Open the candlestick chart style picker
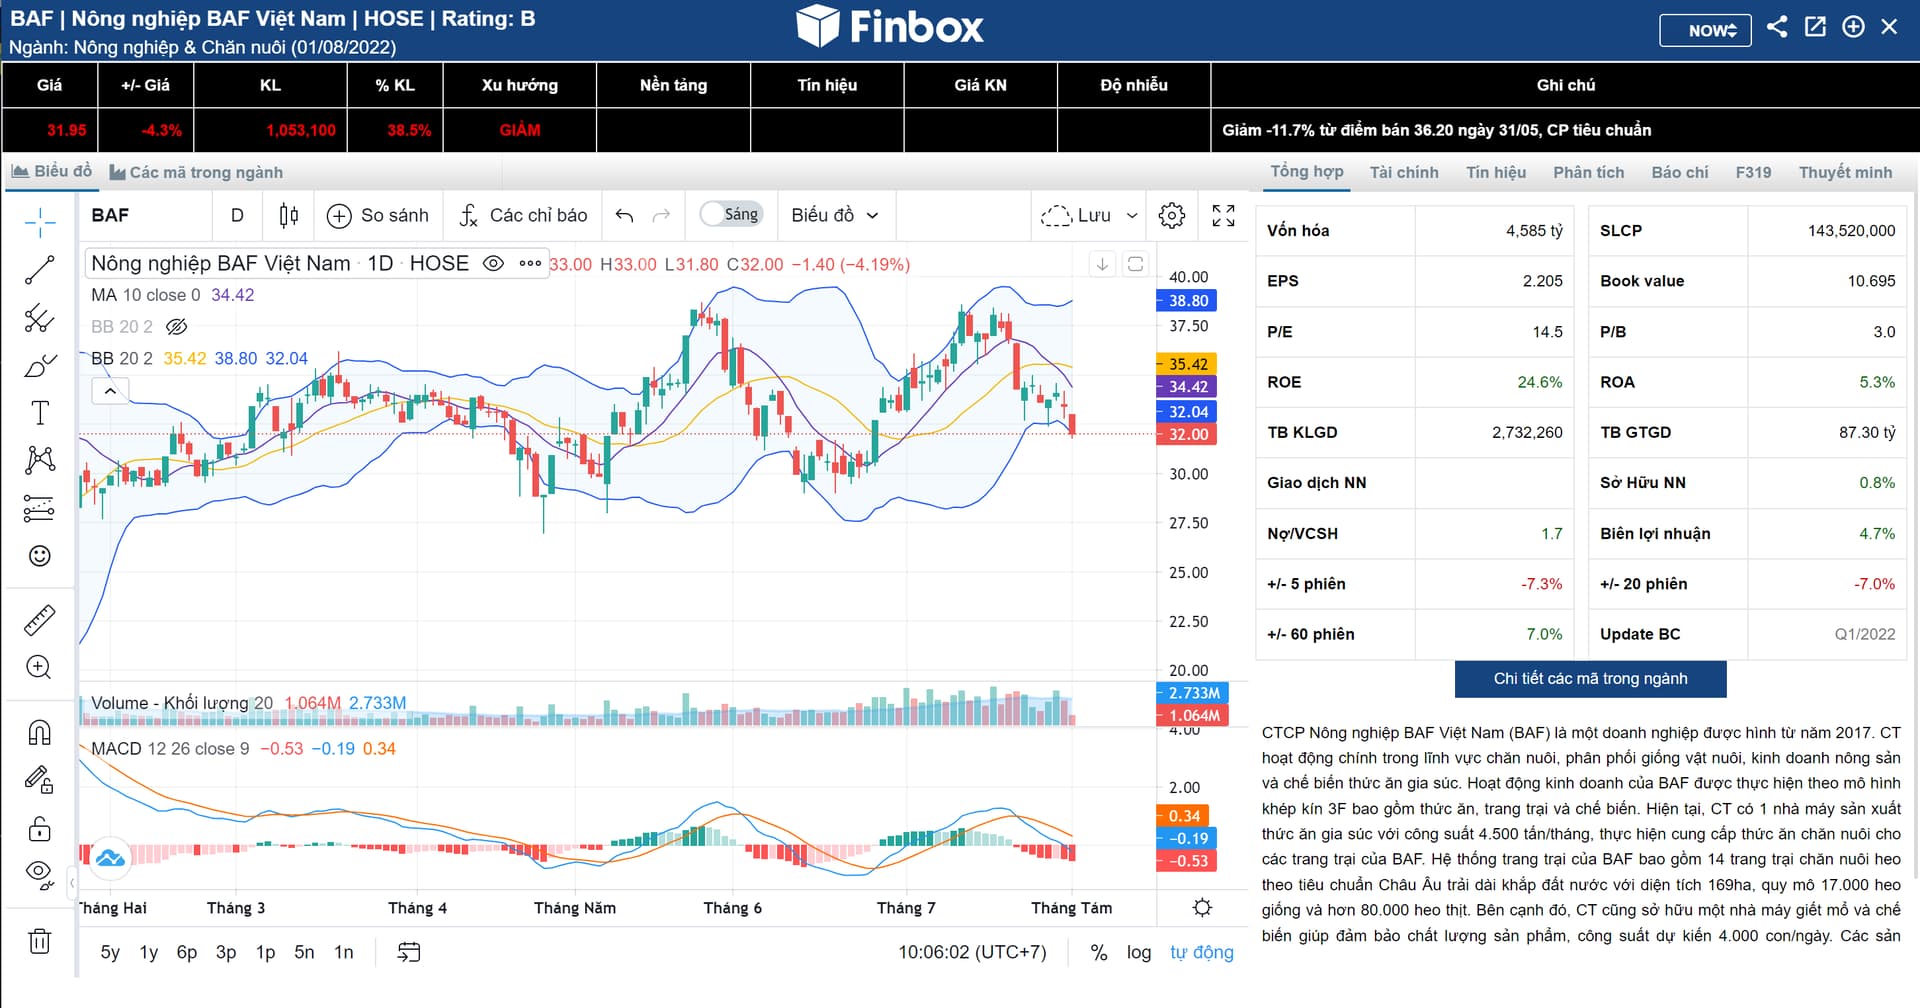1920x1008 pixels. [x=289, y=215]
